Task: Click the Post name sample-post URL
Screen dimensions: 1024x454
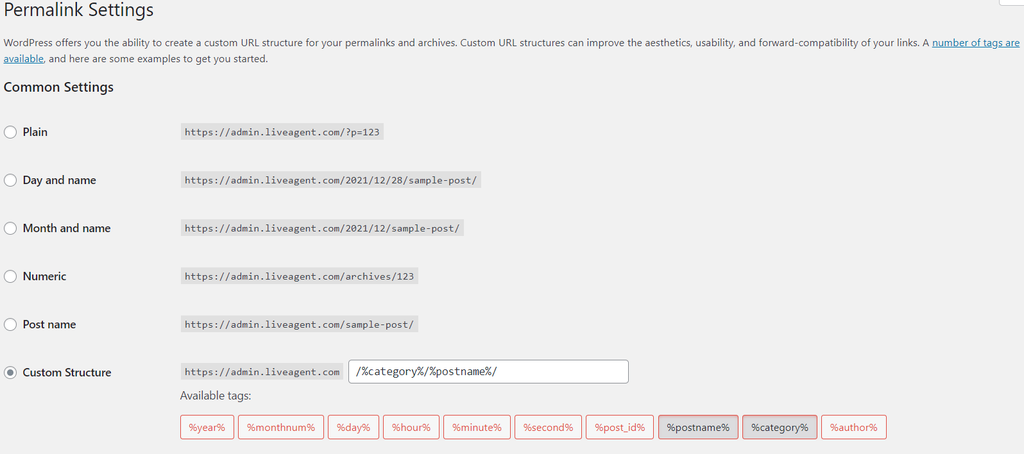Action: (x=300, y=324)
